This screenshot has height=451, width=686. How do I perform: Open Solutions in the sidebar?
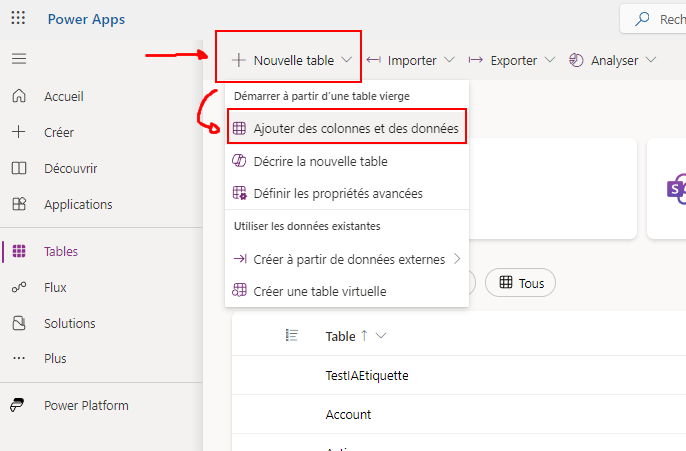(x=101, y=323)
